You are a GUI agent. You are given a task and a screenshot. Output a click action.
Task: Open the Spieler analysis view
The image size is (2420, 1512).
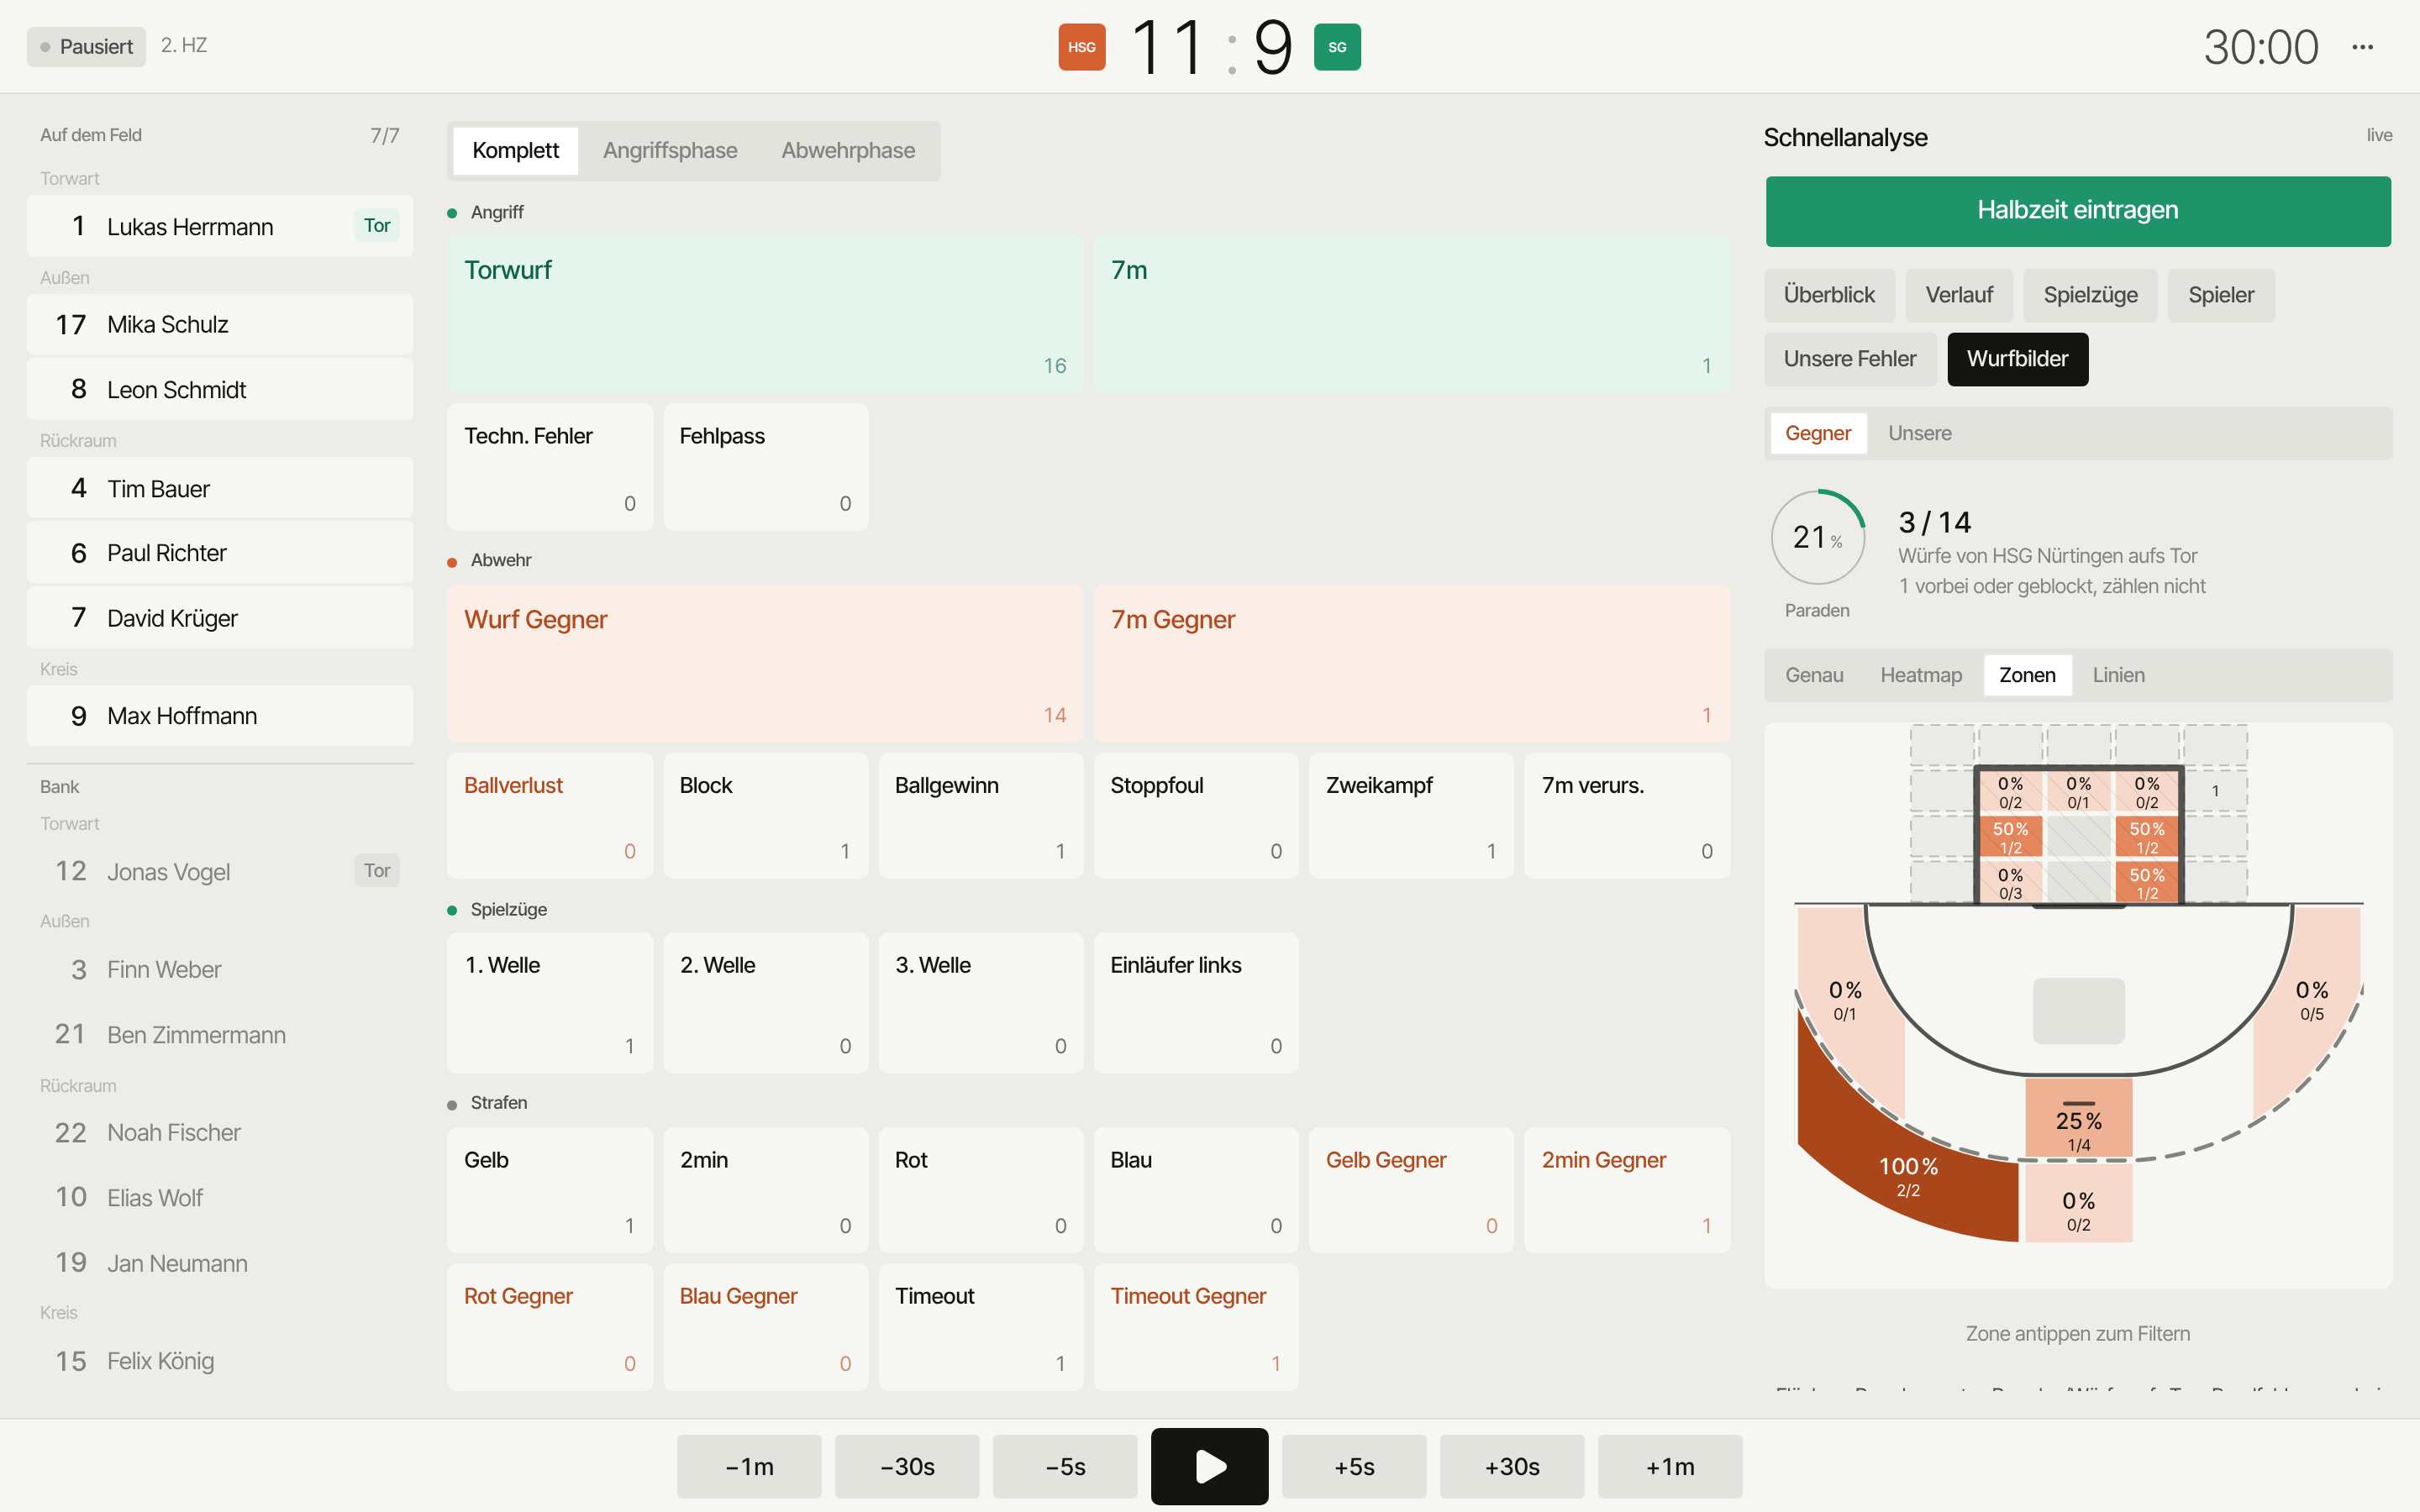pyautogui.click(x=2221, y=295)
